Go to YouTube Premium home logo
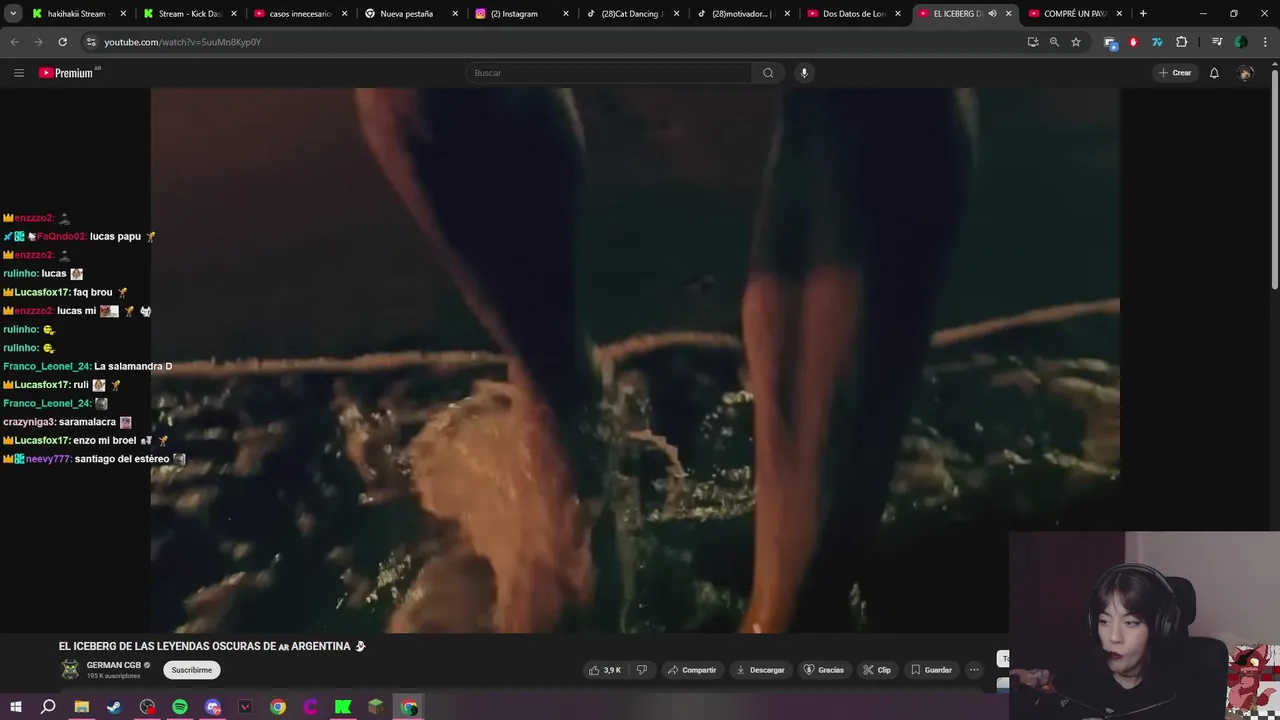The width and height of the screenshot is (1280, 720). (69, 73)
